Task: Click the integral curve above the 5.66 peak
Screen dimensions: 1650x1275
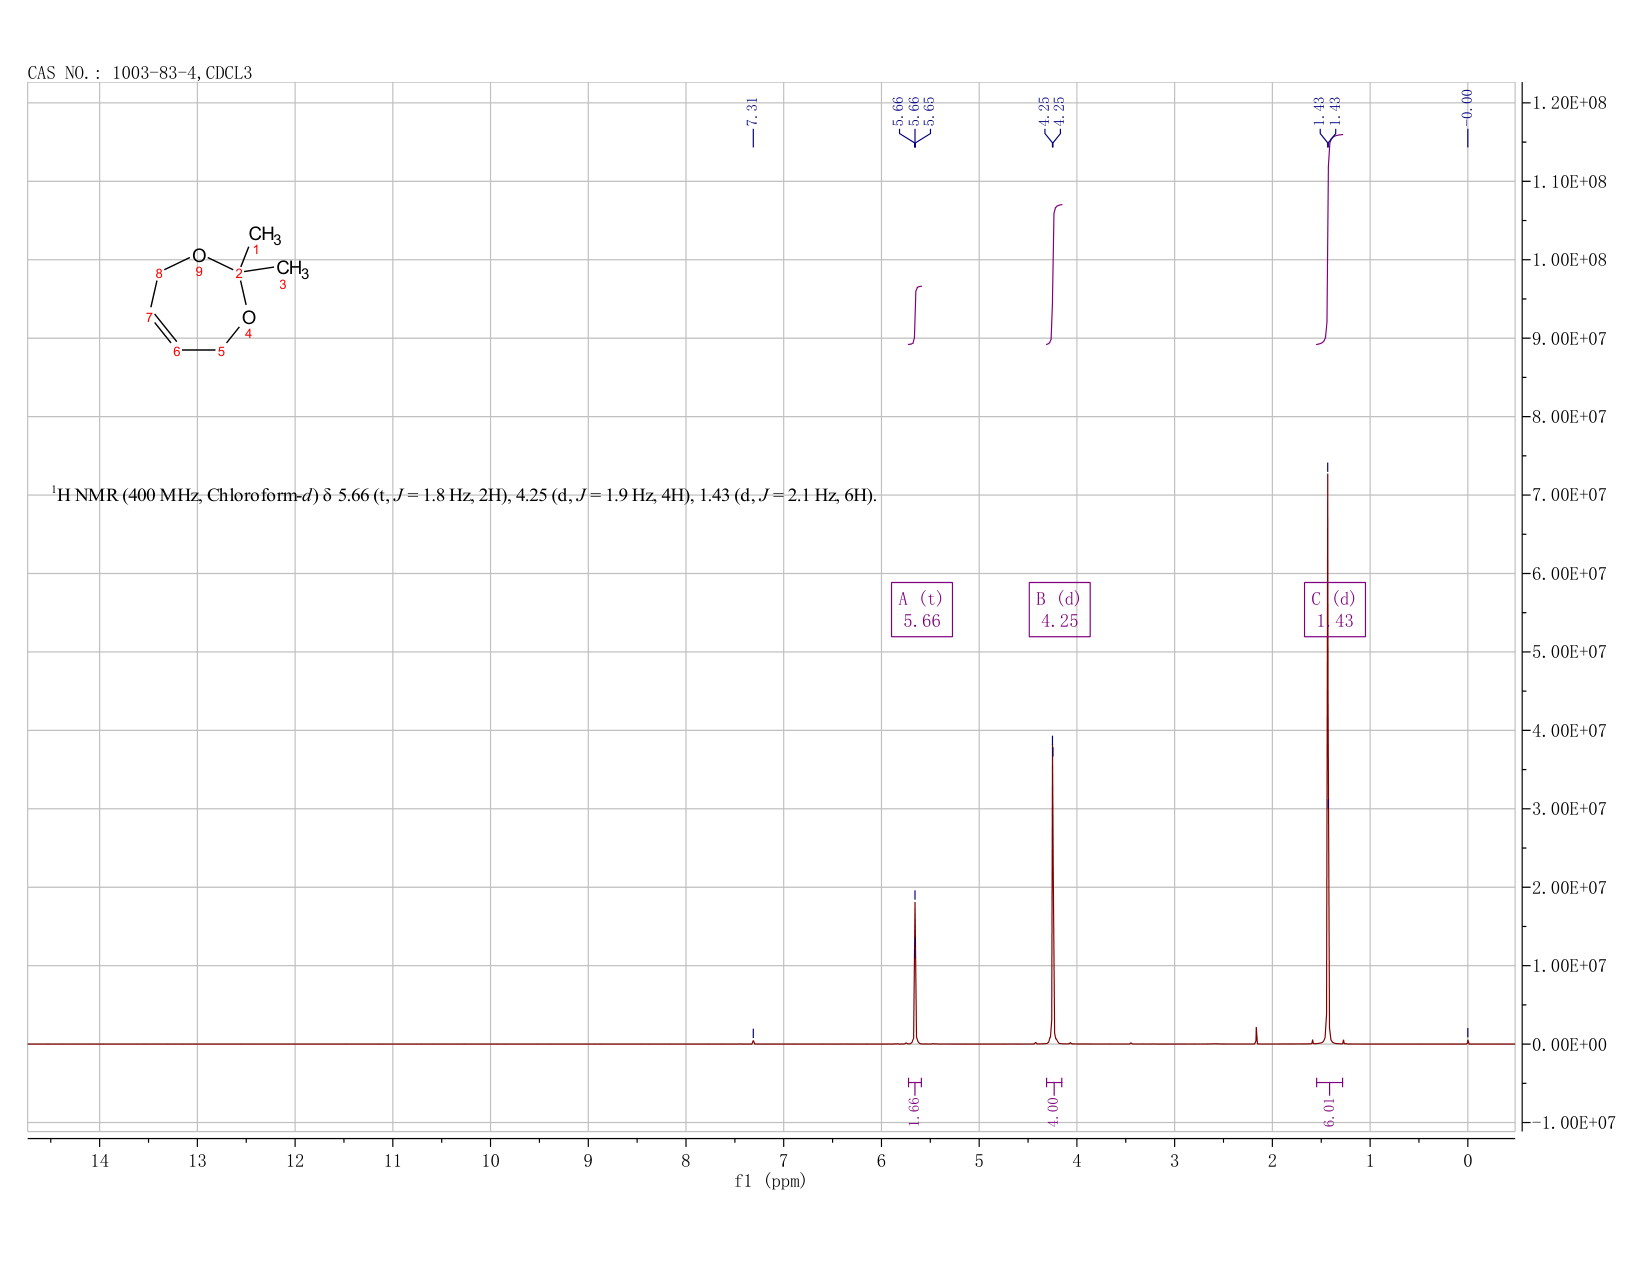Action: tap(915, 315)
